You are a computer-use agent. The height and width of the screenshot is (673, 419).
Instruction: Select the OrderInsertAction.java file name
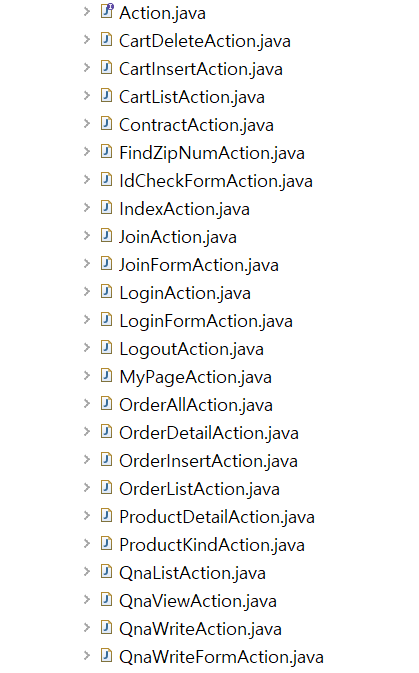(209, 461)
